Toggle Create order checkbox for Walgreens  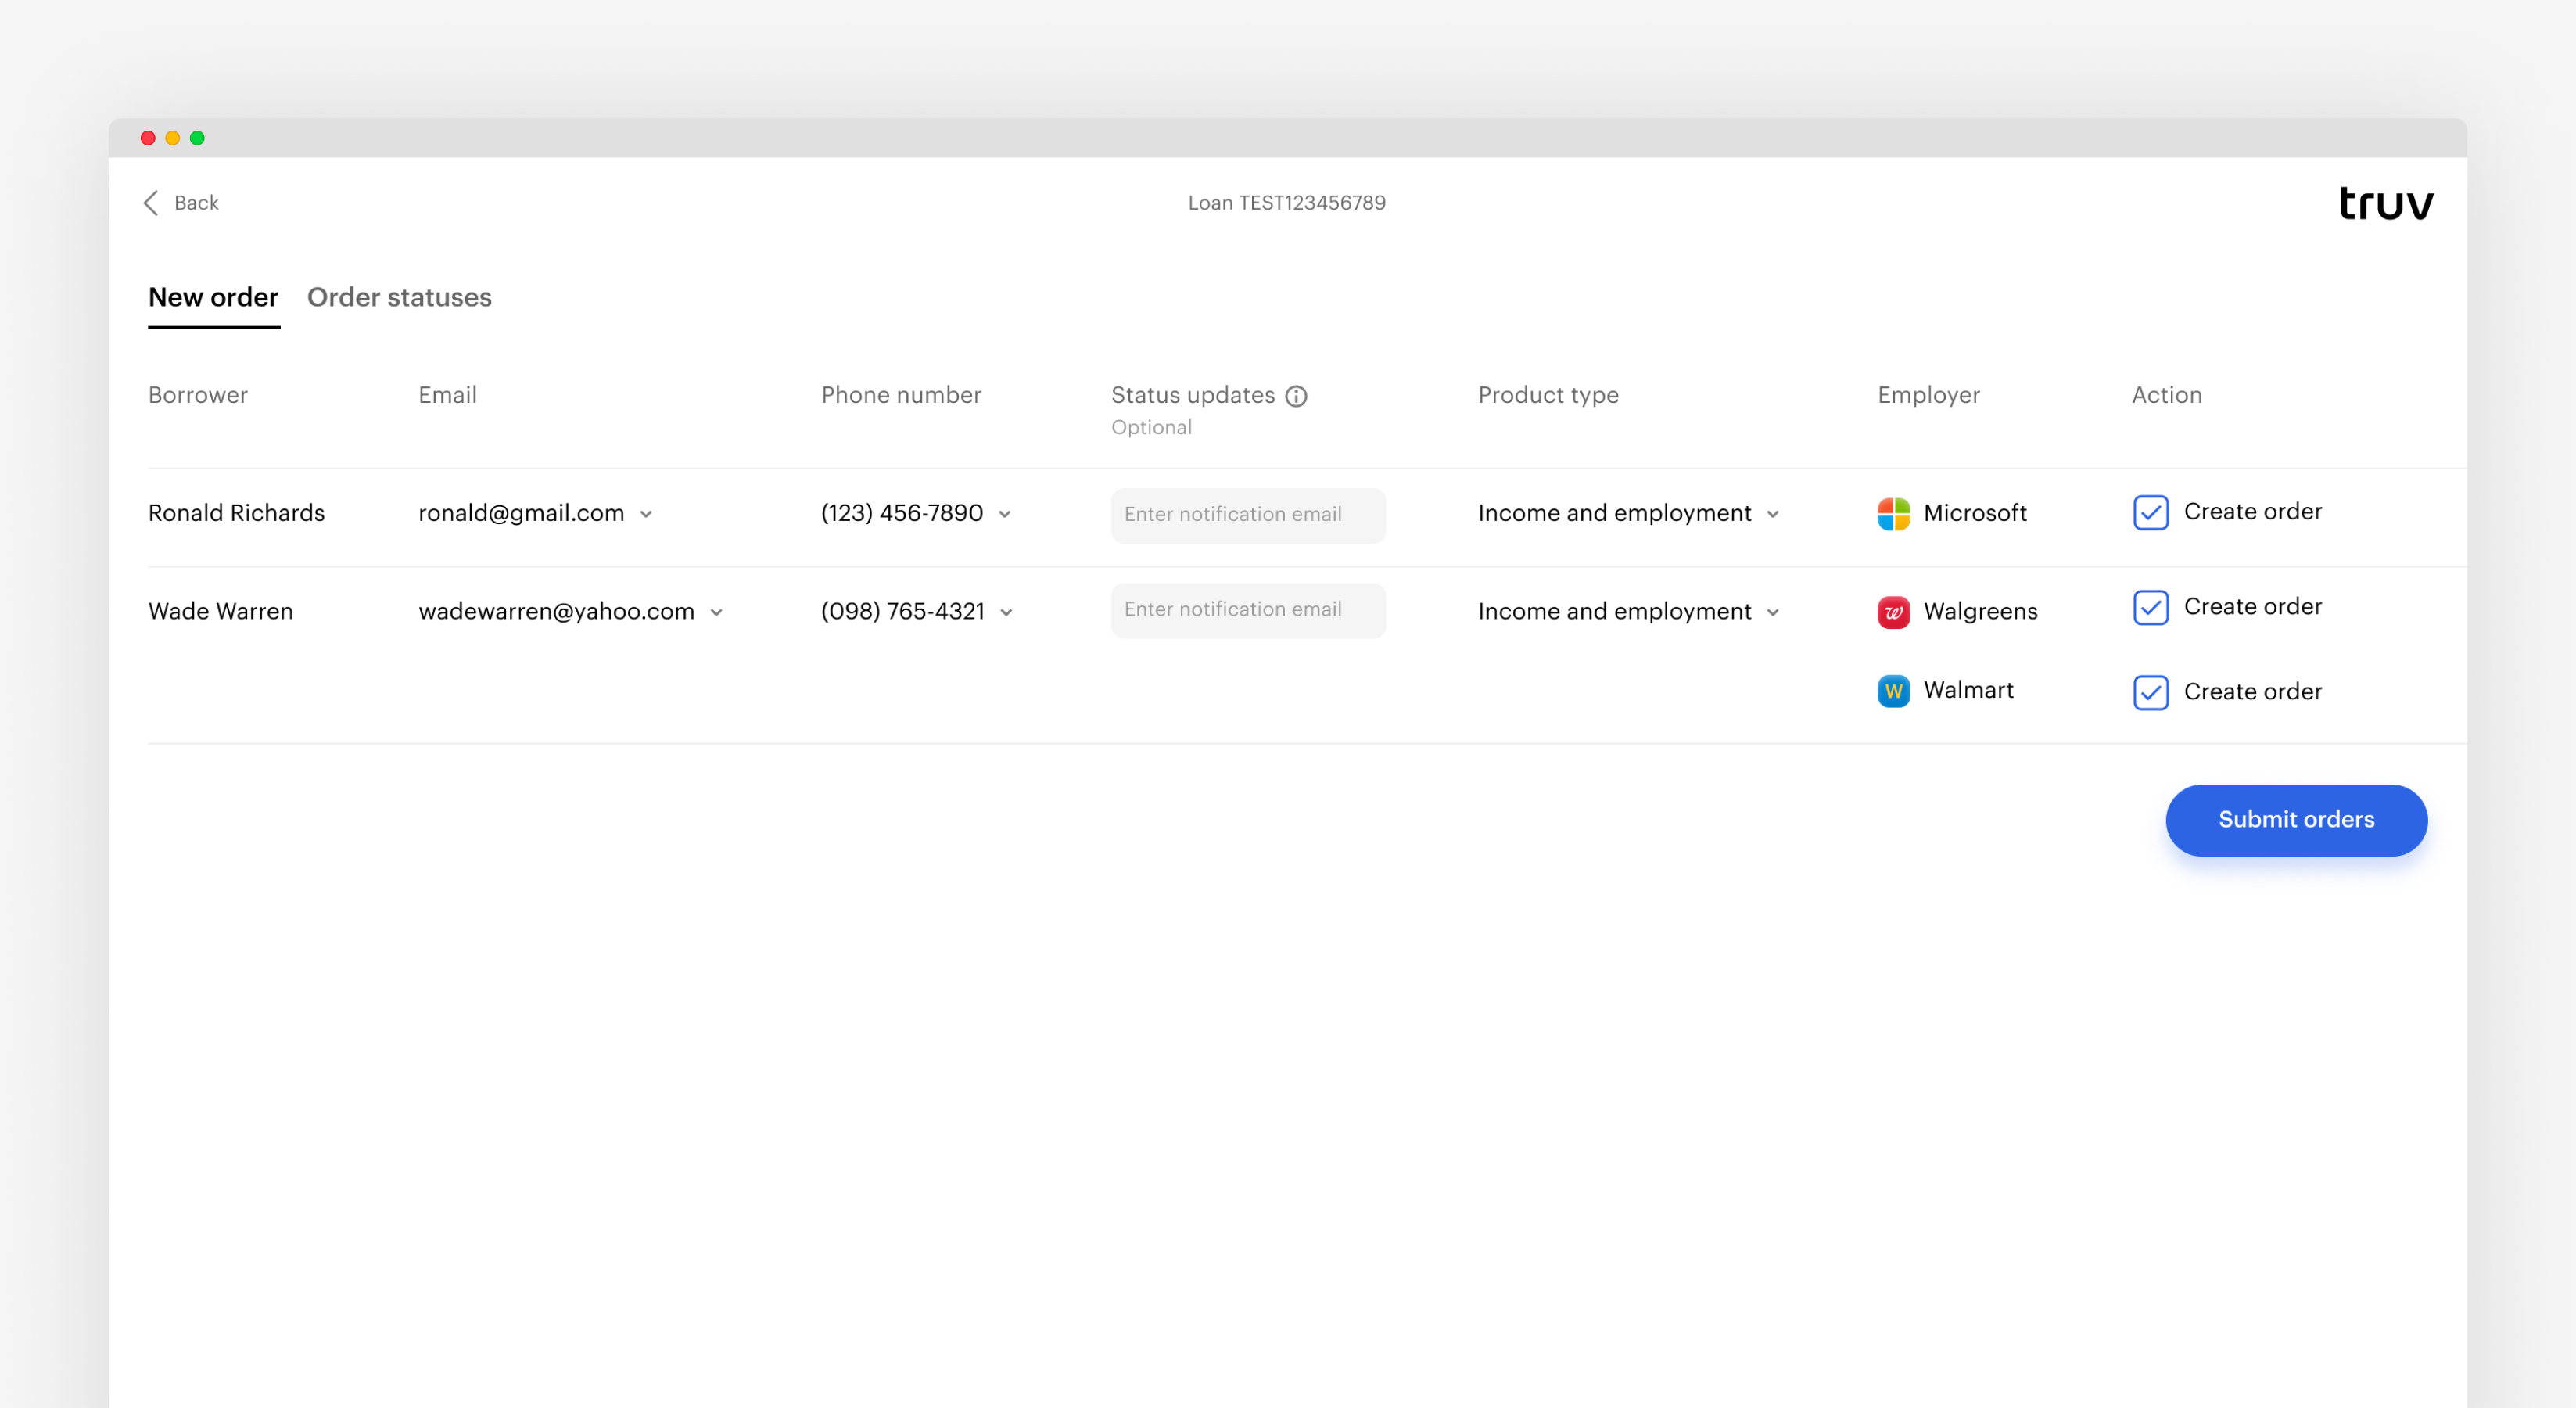pyautogui.click(x=2150, y=608)
